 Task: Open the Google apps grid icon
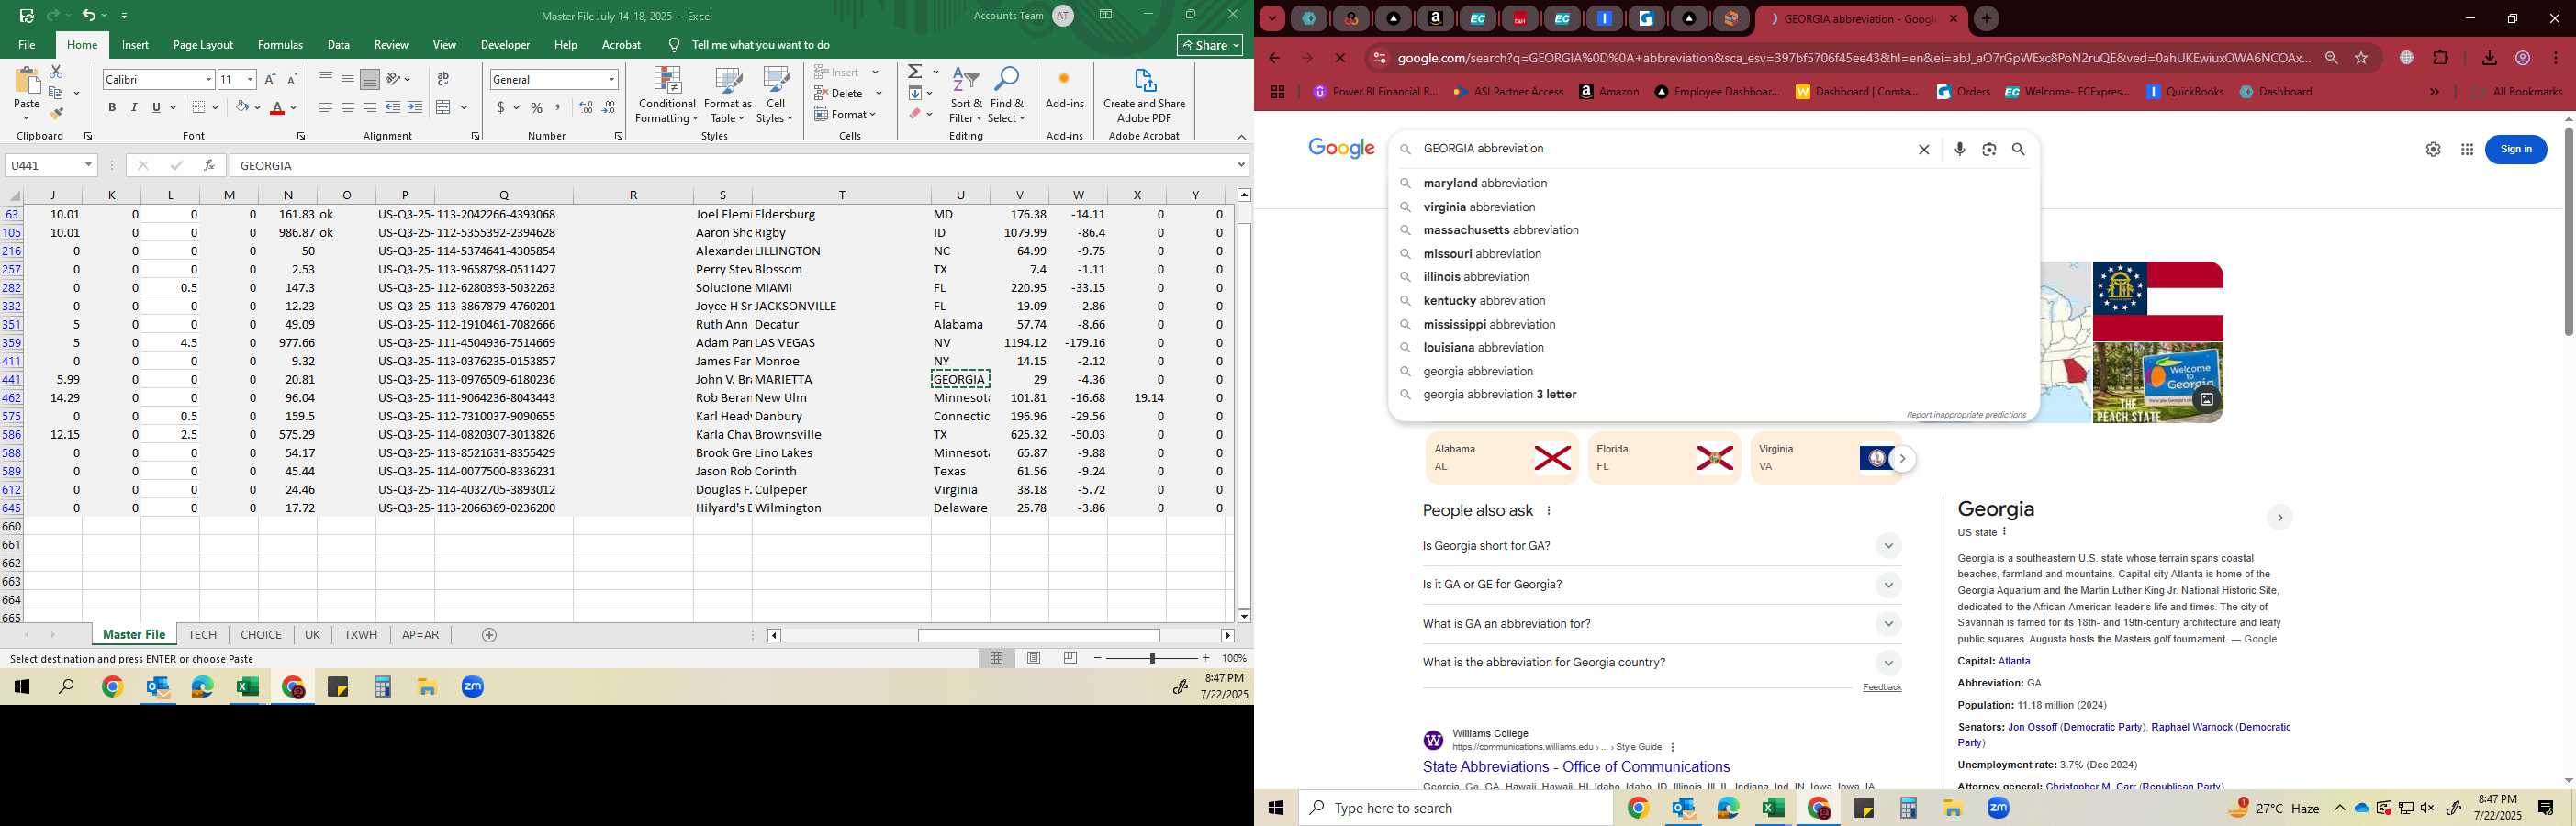[x=2466, y=149]
